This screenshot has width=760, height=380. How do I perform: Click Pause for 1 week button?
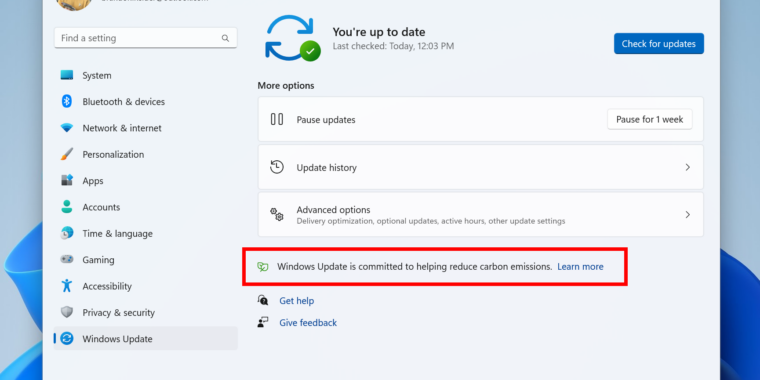pos(649,119)
